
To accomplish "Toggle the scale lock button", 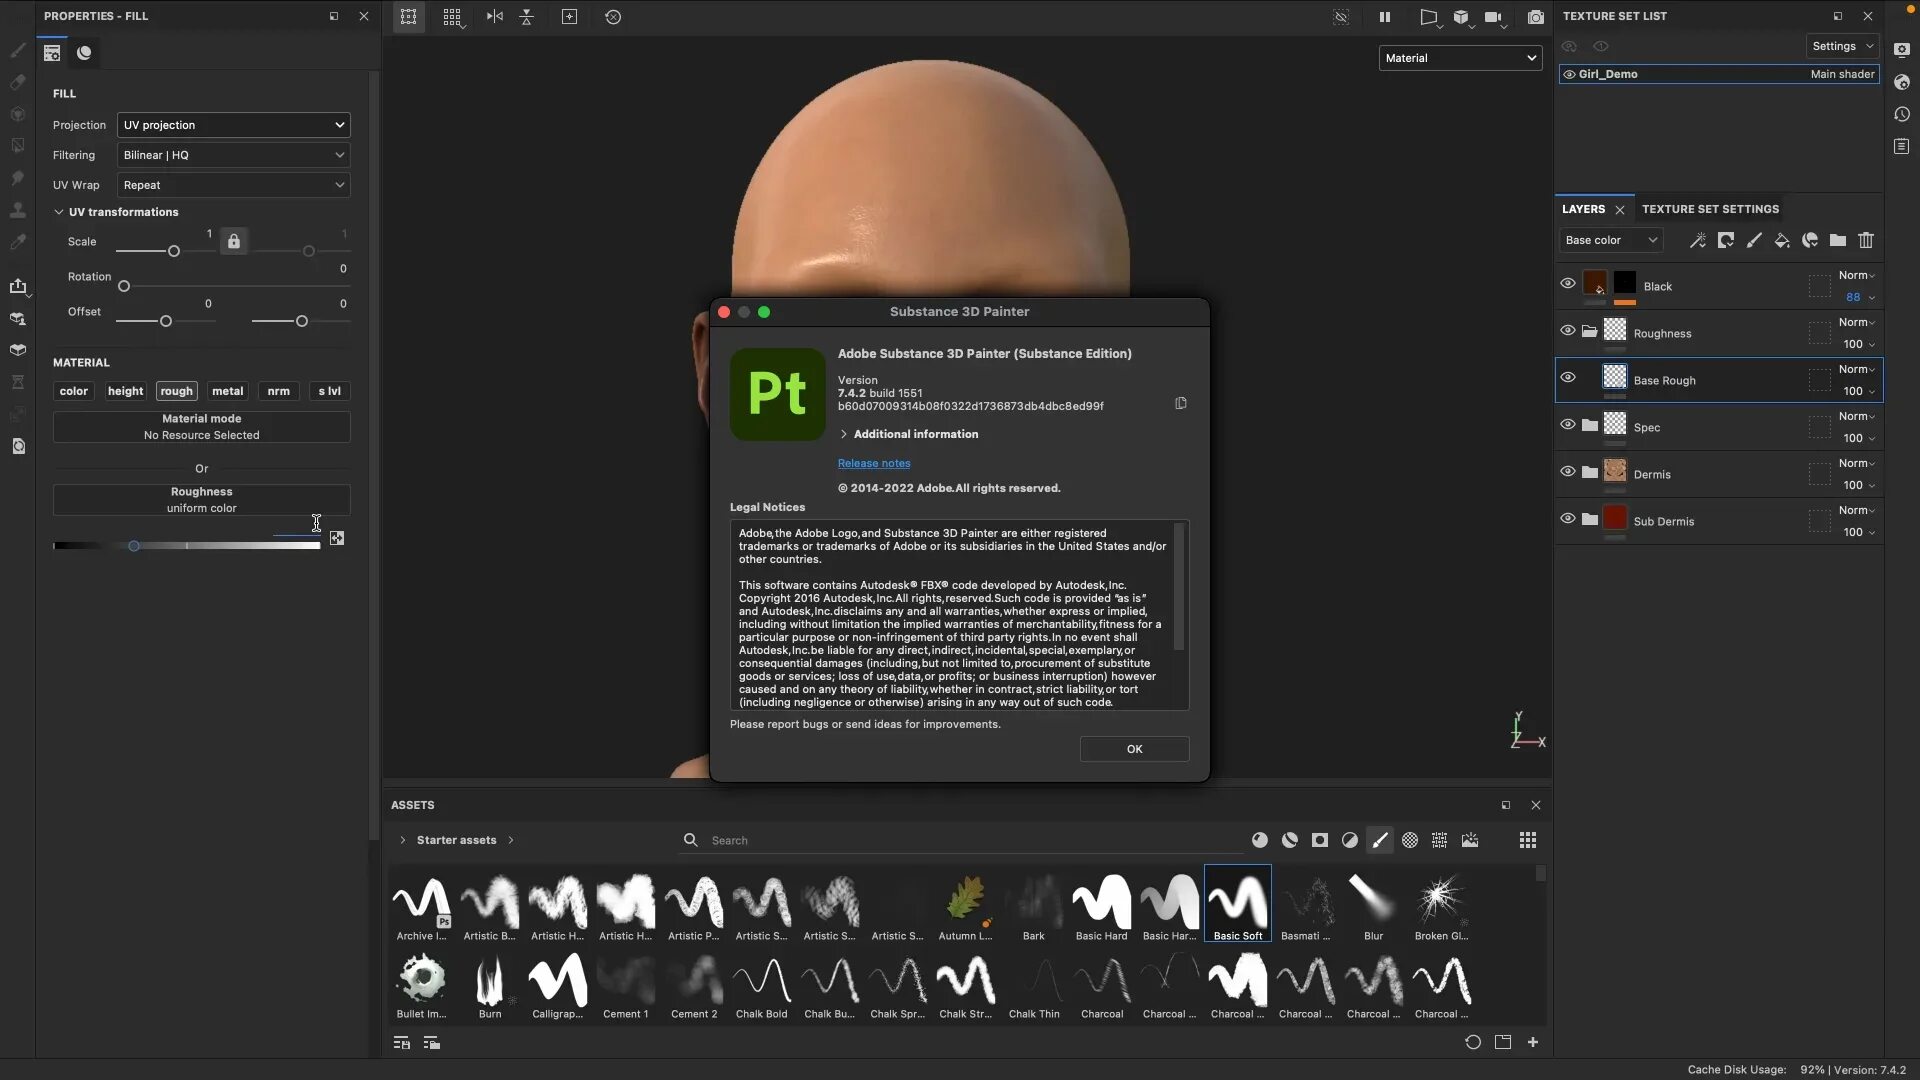I will pos(233,241).
